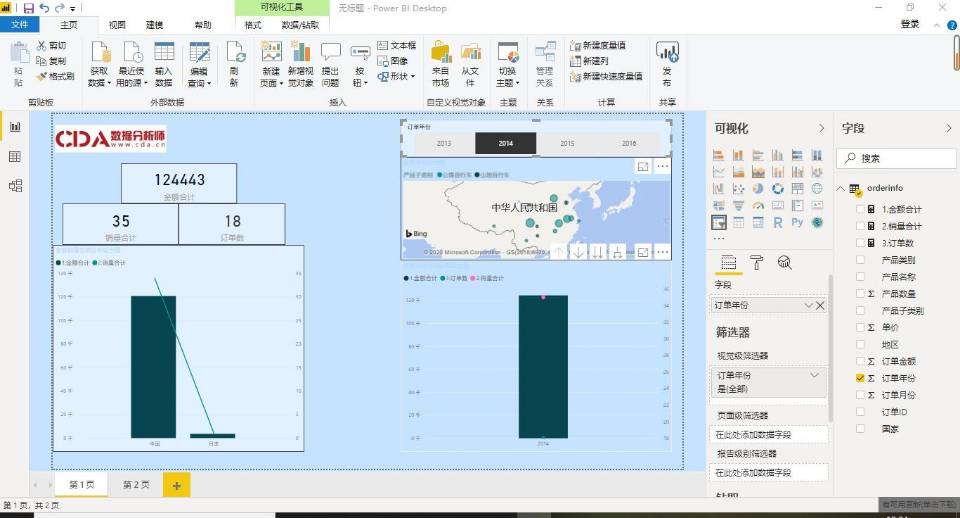
Task: Choose the globe map visual
Action: tap(817, 189)
